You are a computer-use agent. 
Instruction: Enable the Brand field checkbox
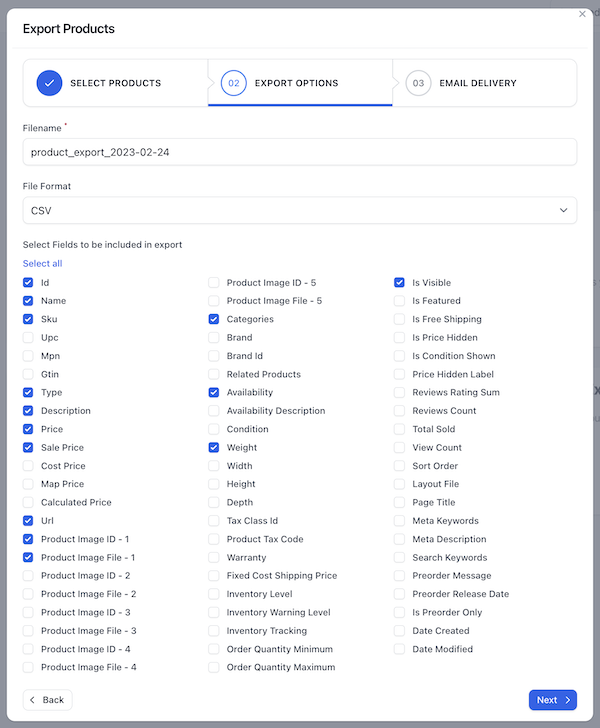[214, 338]
